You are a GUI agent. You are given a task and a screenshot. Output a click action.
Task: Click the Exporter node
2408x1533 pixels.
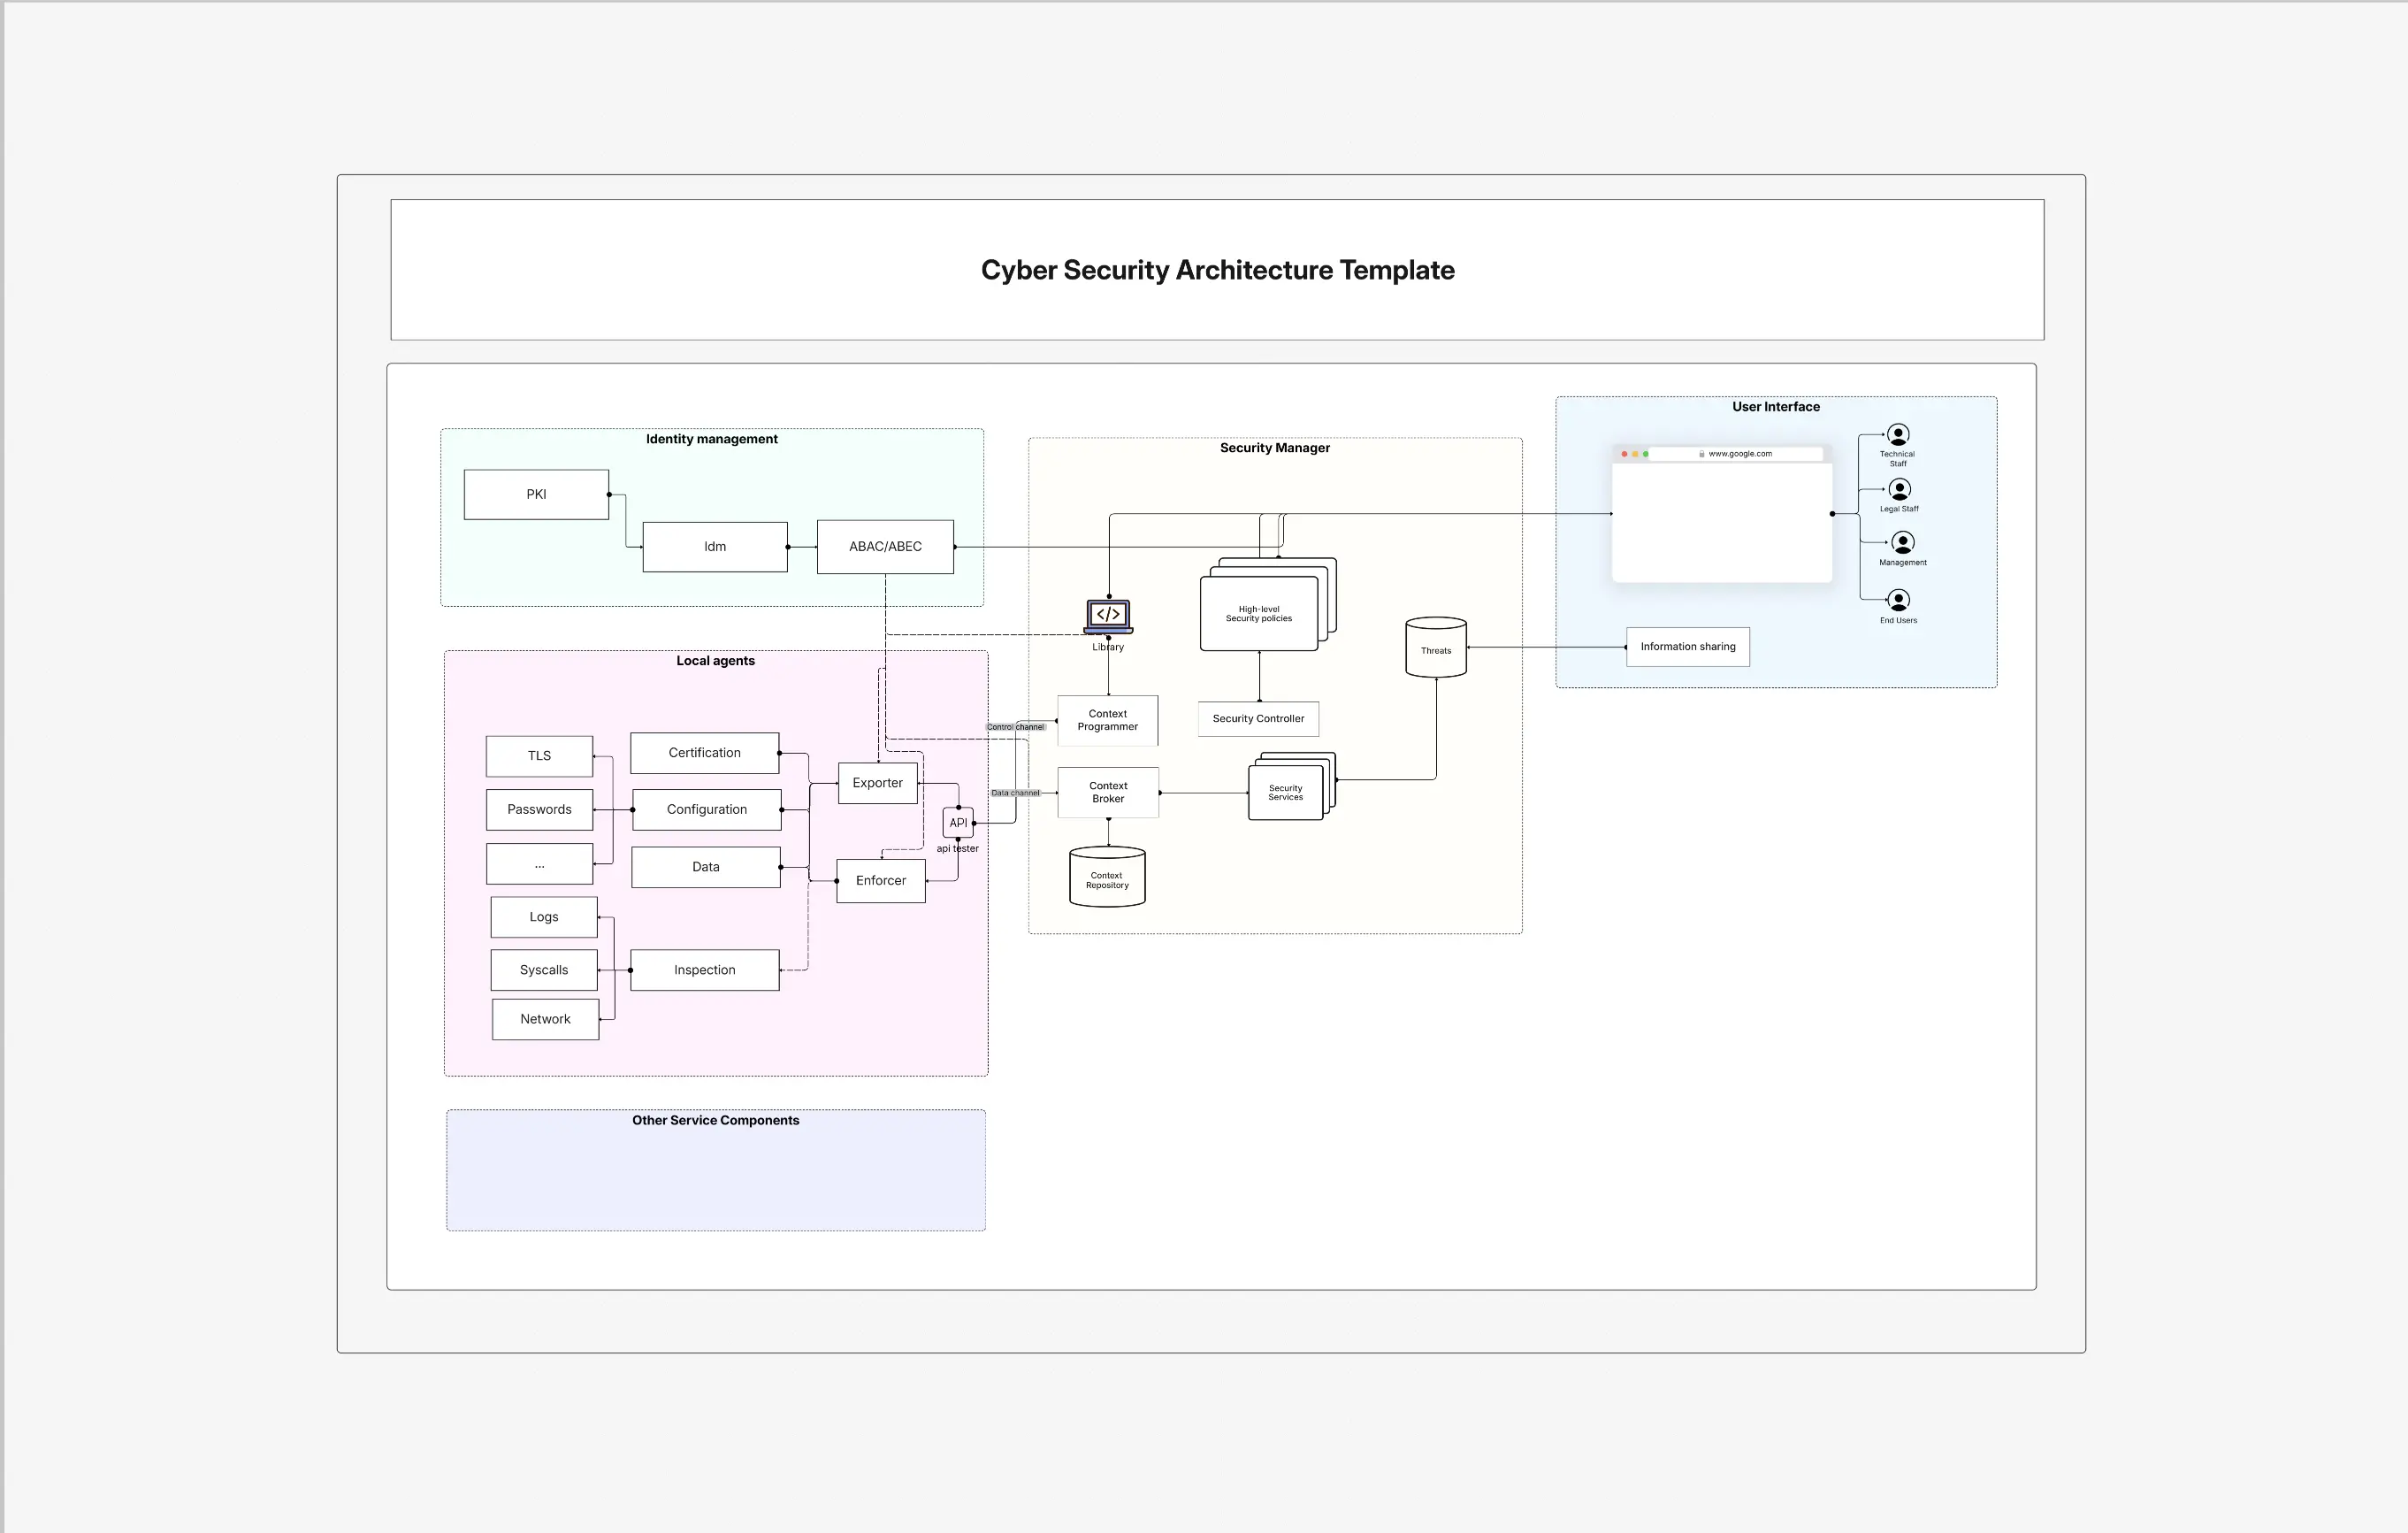[x=877, y=783]
